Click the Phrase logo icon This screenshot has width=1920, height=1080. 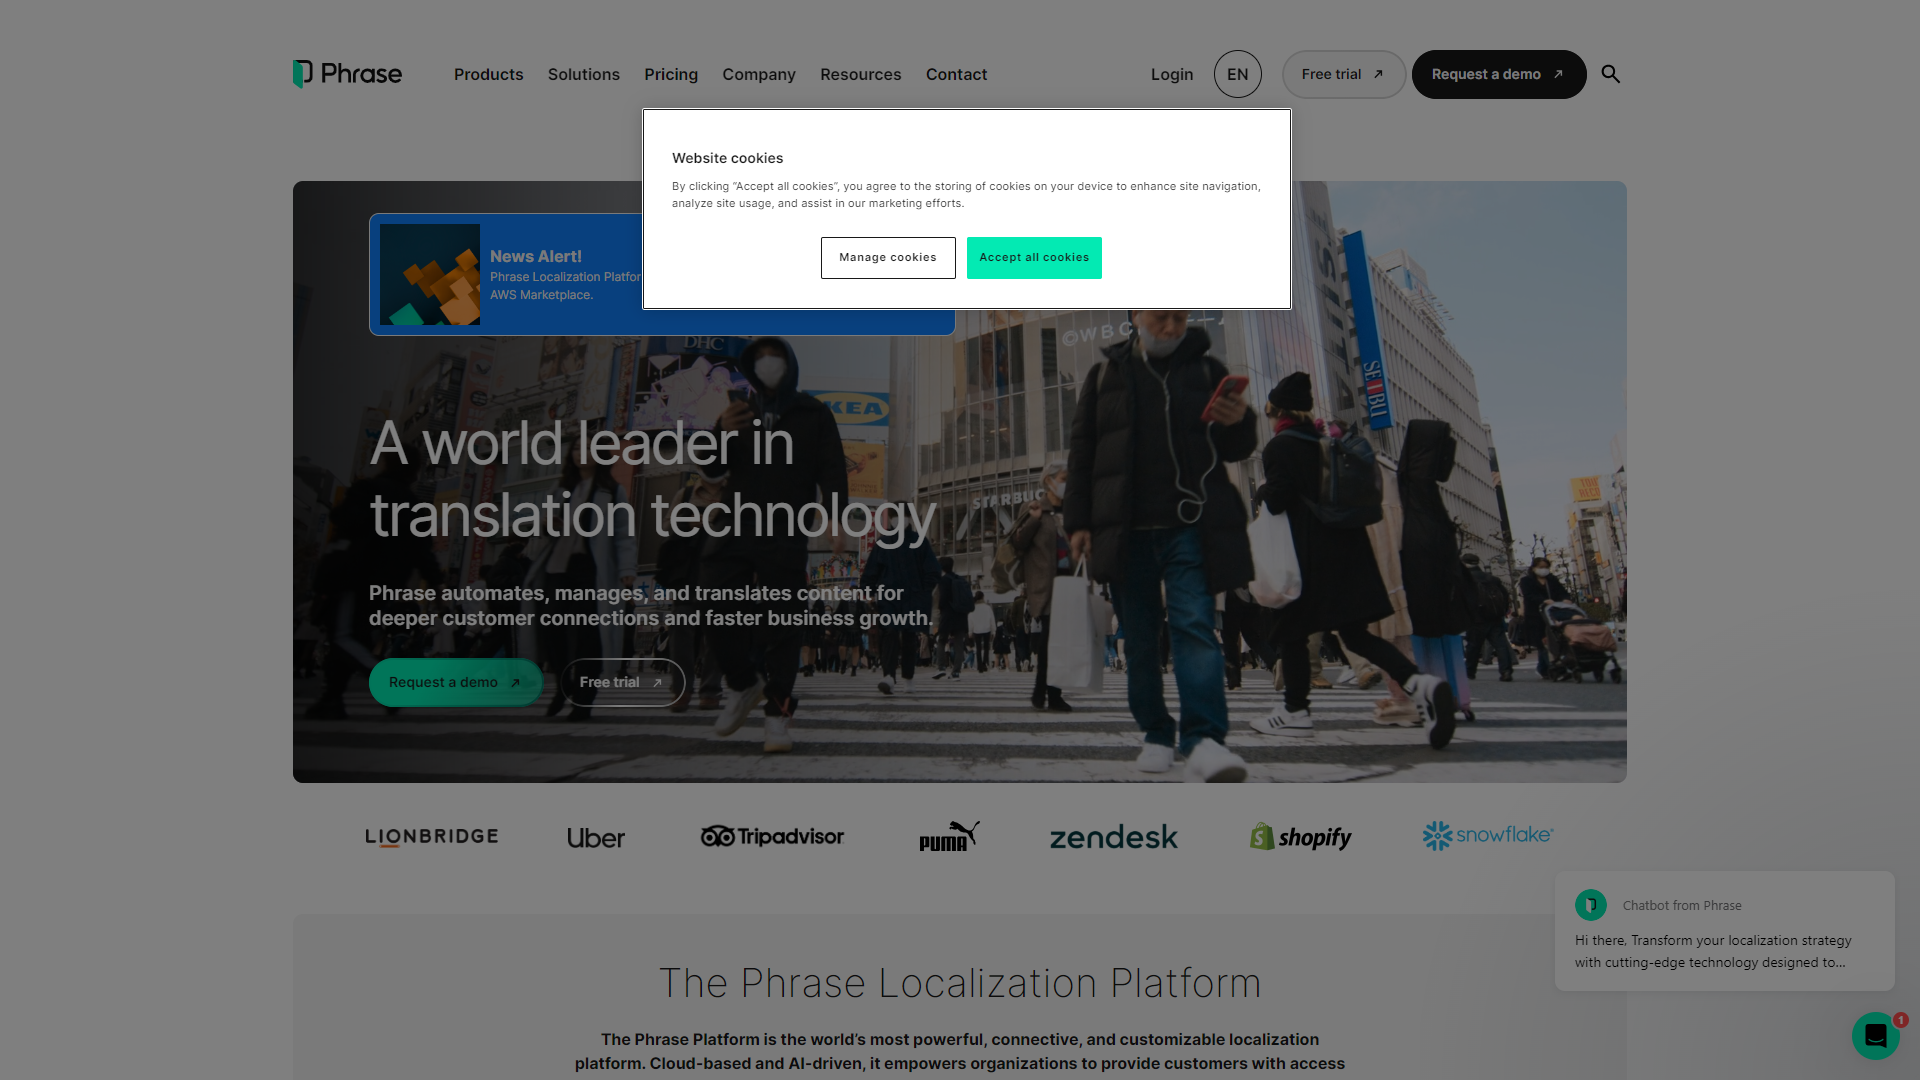click(x=301, y=74)
